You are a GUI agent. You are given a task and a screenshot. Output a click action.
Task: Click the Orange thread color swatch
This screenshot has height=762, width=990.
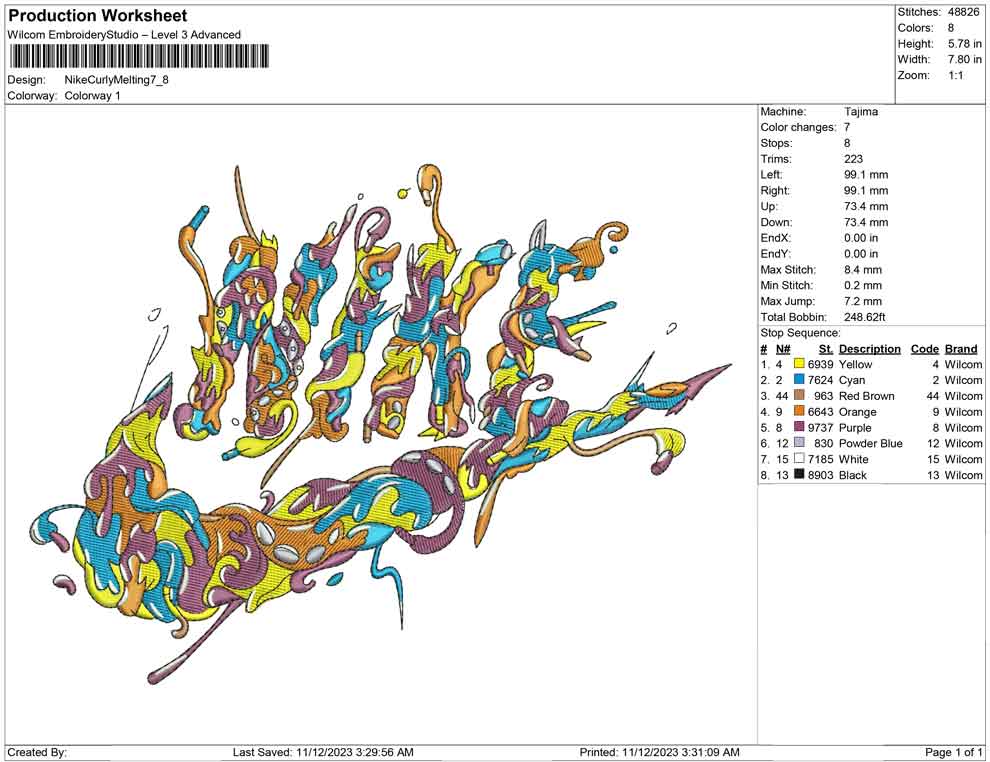click(x=799, y=411)
